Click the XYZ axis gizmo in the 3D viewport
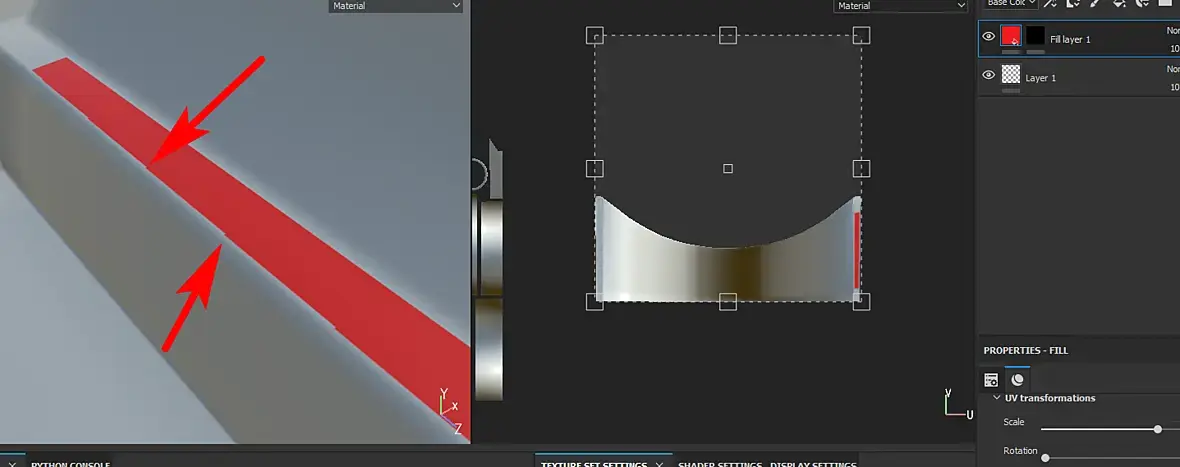Screen dimensions: 1180x467 coord(450,413)
